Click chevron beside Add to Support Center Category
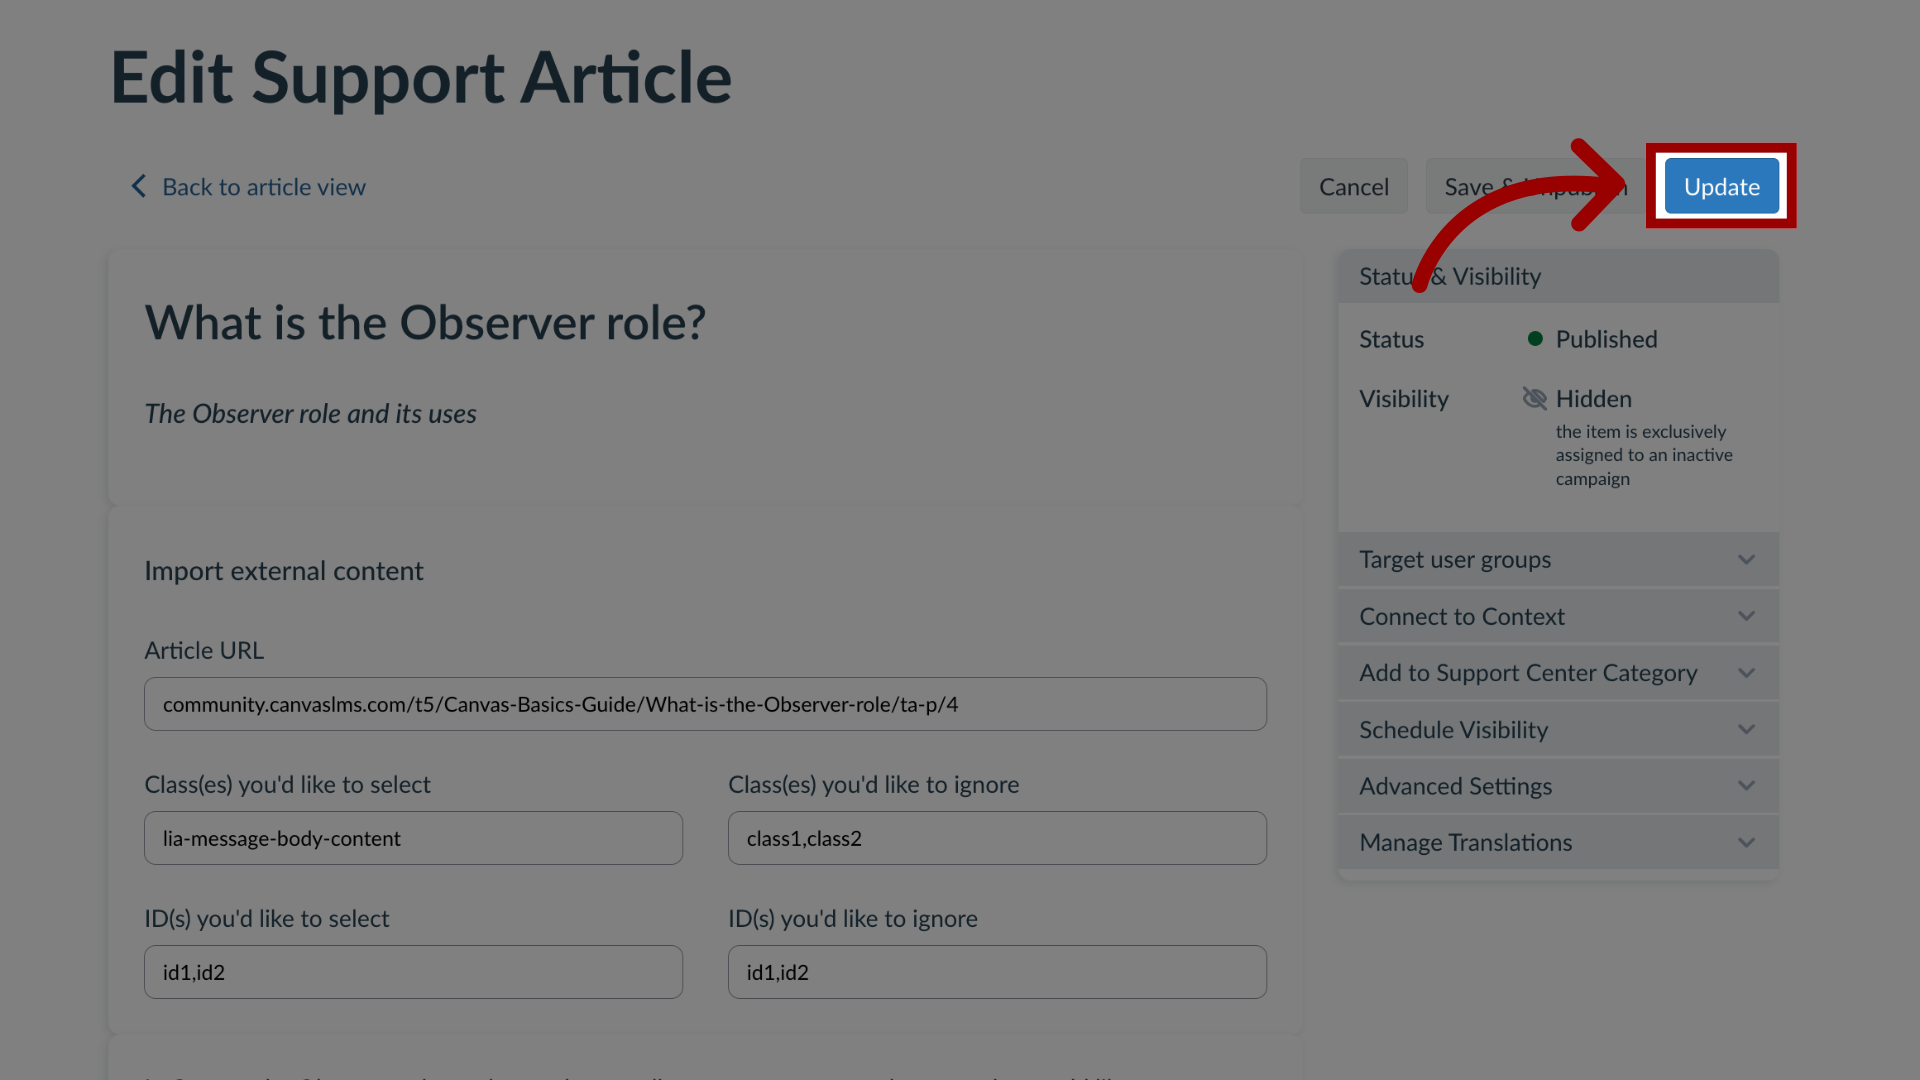The image size is (1920, 1080). click(x=1746, y=673)
